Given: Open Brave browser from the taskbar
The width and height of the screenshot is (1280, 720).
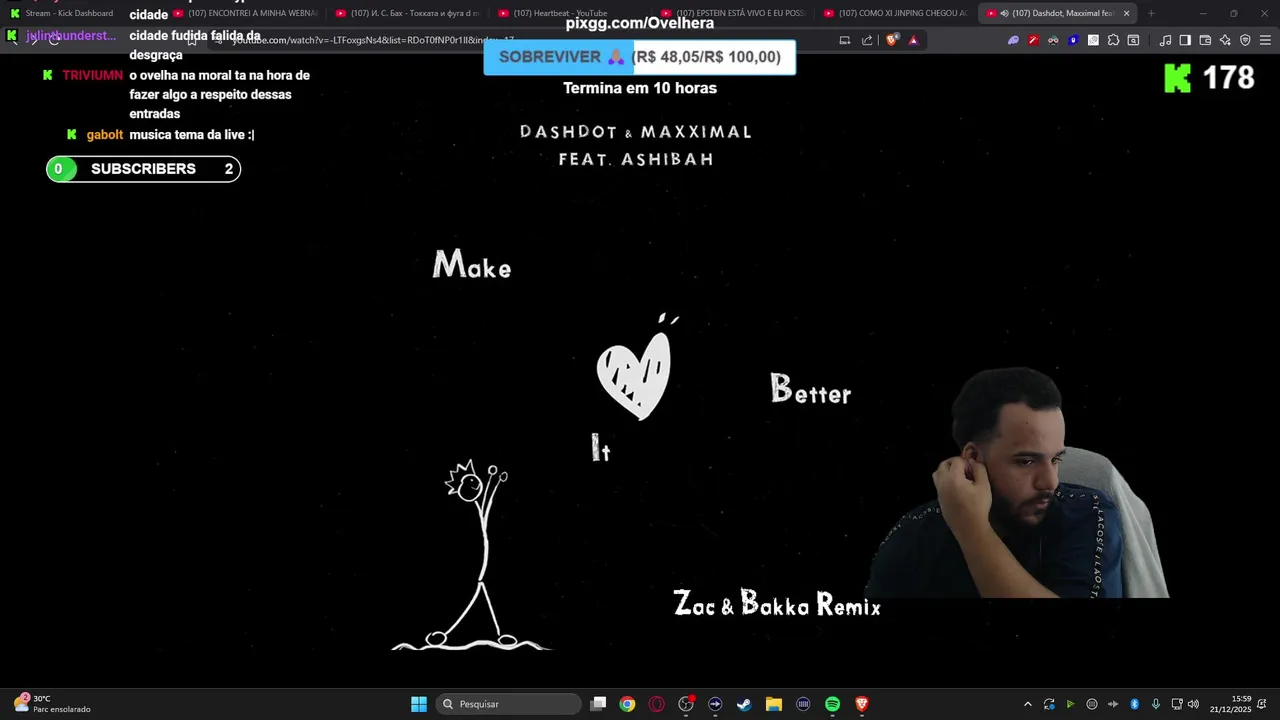Looking at the screenshot, I should tap(862, 704).
